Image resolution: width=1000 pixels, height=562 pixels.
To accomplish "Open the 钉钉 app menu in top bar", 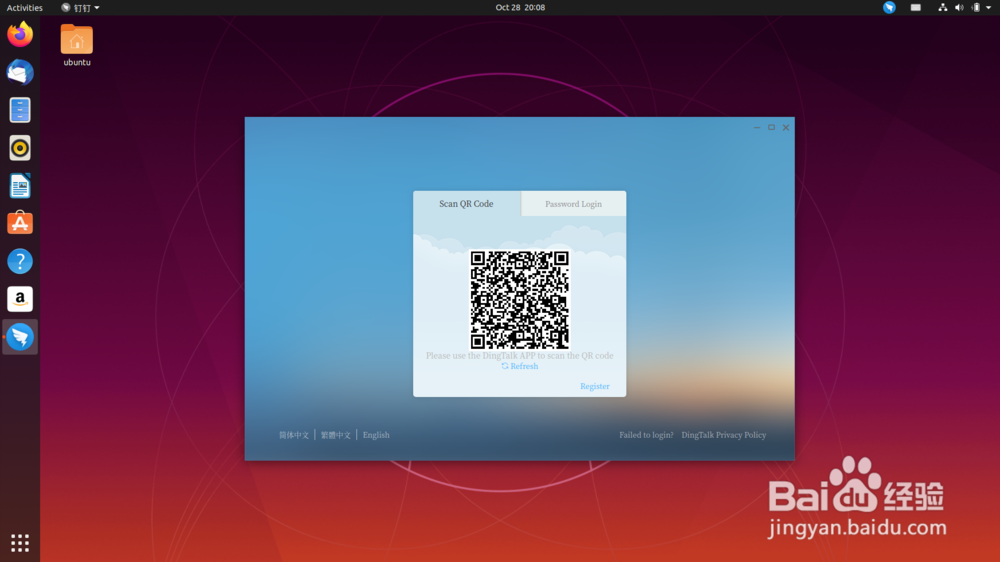I will [x=80, y=8].
